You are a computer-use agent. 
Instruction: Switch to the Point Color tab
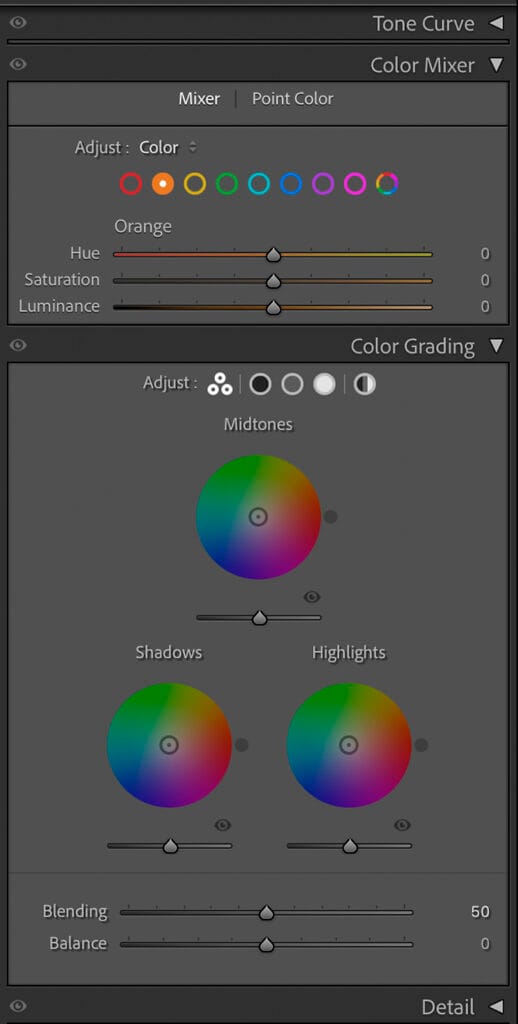(x=293, y=99)
